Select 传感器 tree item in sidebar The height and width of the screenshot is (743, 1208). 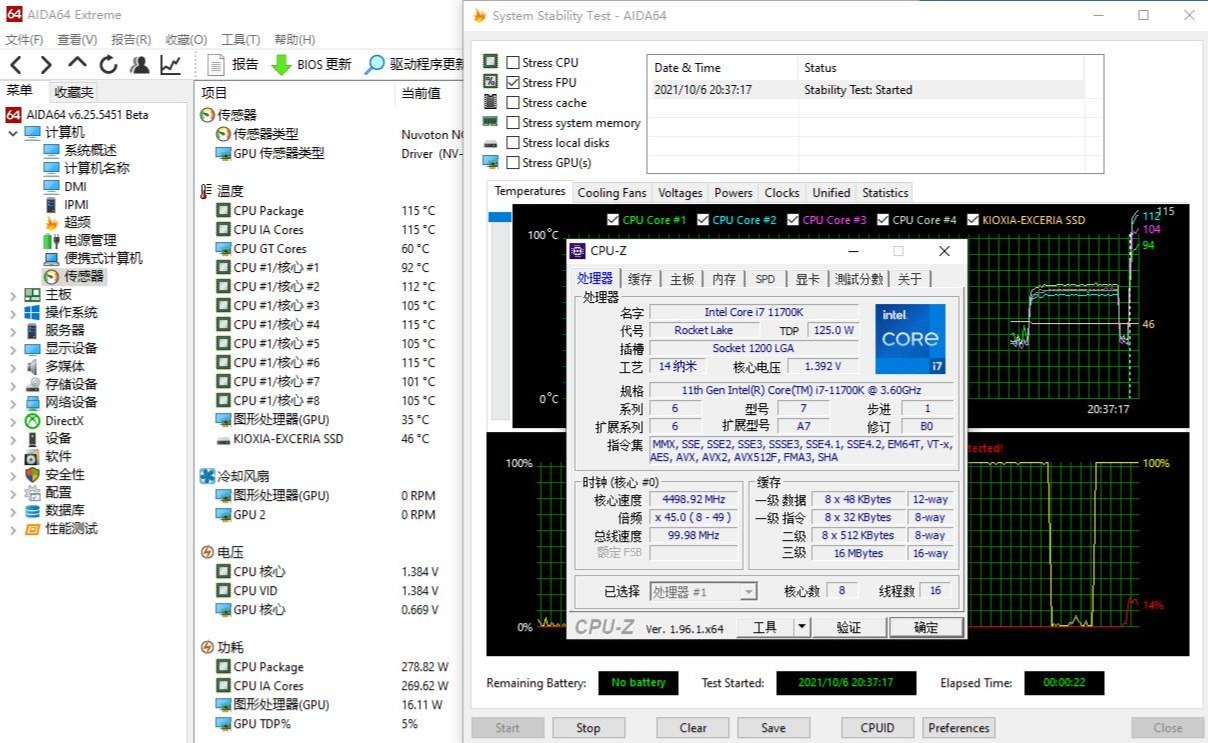pyautogui.click(x=84, y=276)
